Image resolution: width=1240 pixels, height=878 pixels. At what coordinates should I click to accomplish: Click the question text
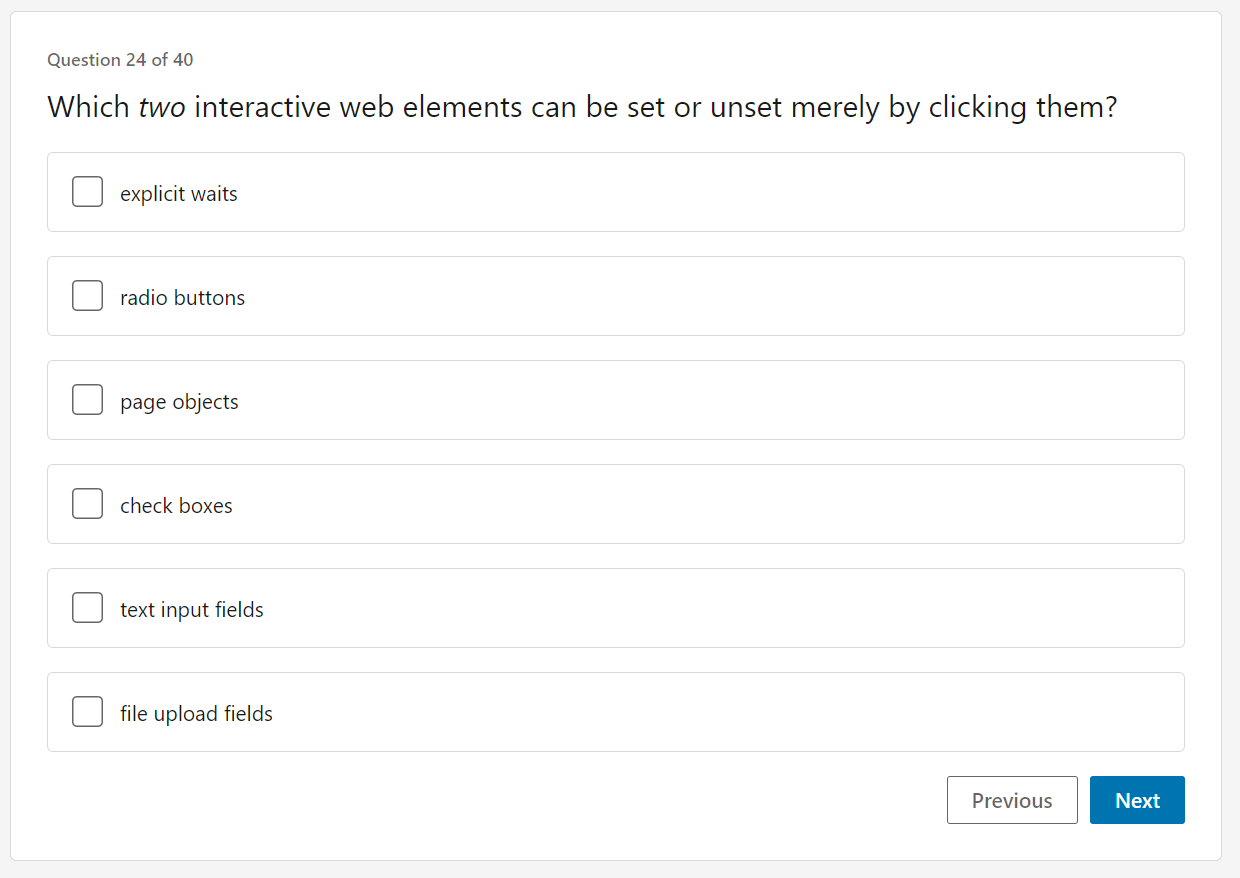click(583, 107)
